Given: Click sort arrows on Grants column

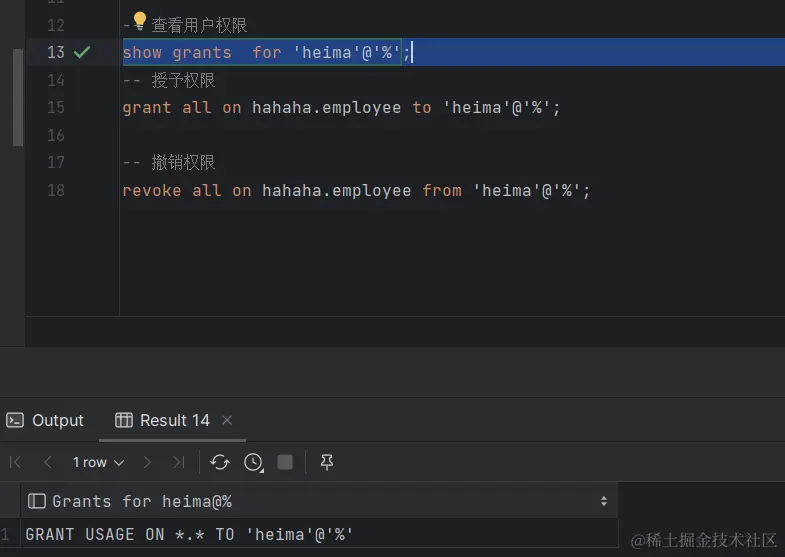Looking at the screenshot, I should 603,501.
